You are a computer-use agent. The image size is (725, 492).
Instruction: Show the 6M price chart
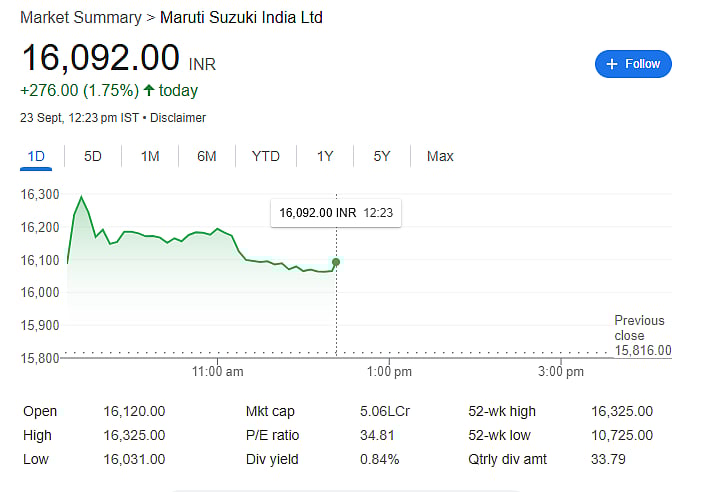(x=207, y=156)
